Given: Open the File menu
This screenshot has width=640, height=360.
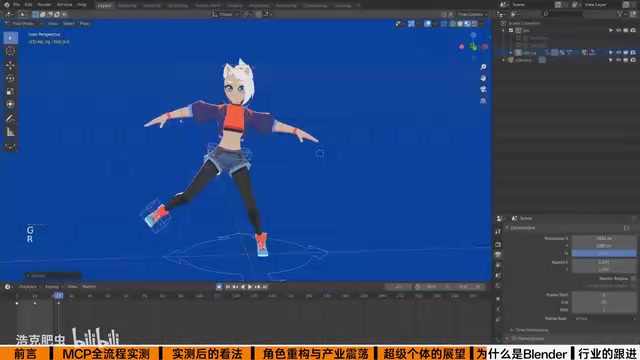Looking at the screenshot, I should pyautogui.click(x=16, y=5).
